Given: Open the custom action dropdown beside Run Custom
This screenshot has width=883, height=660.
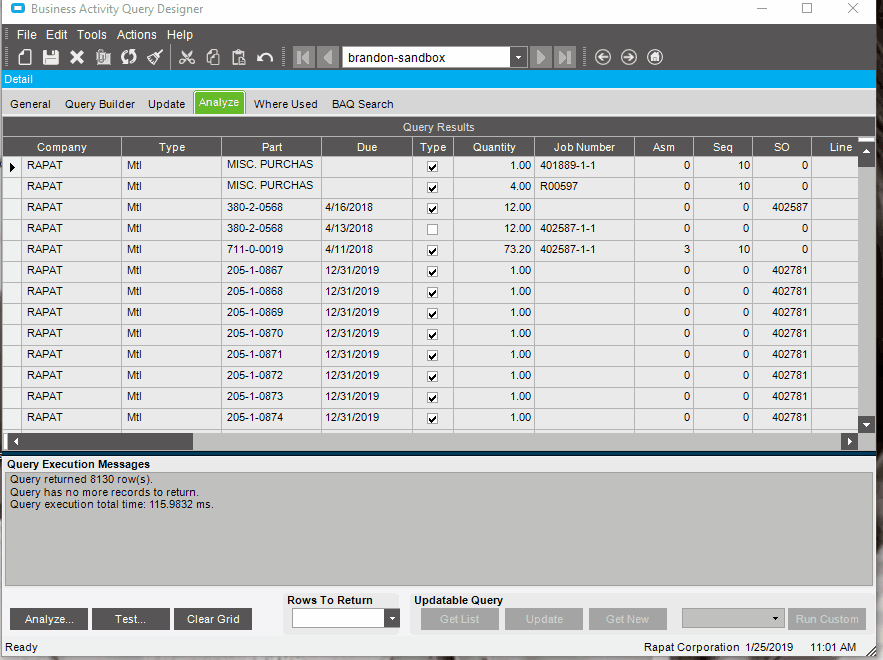Looking at the screenshot, I should [775, 618].
